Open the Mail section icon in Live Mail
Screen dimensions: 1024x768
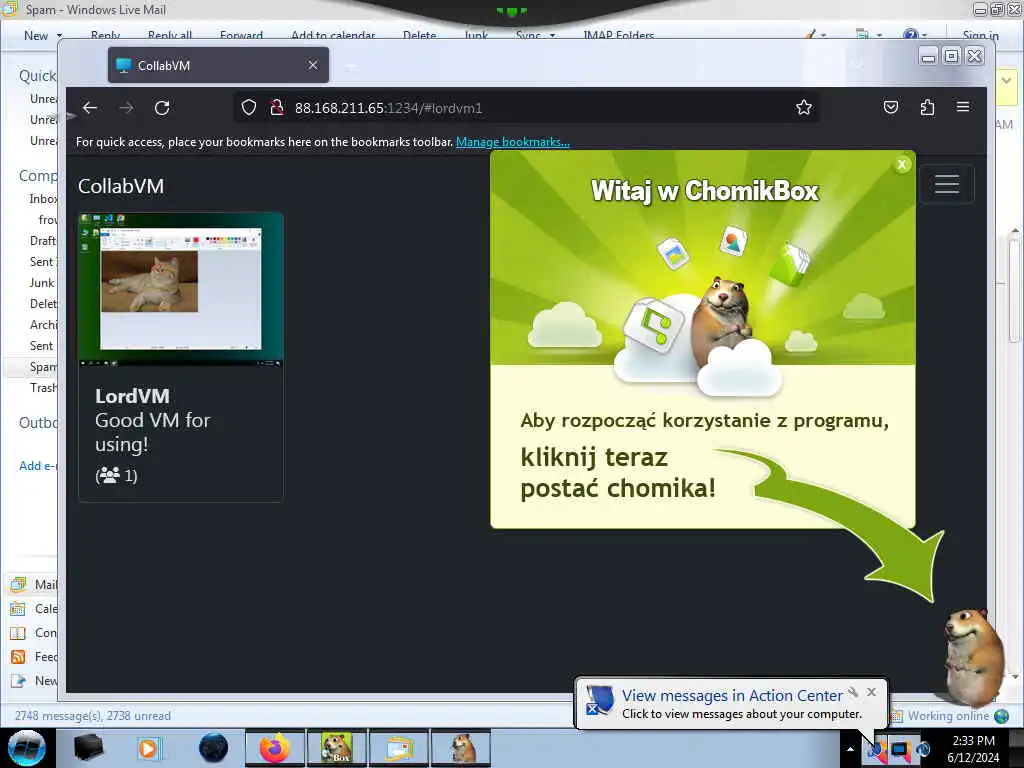point(18,584)
